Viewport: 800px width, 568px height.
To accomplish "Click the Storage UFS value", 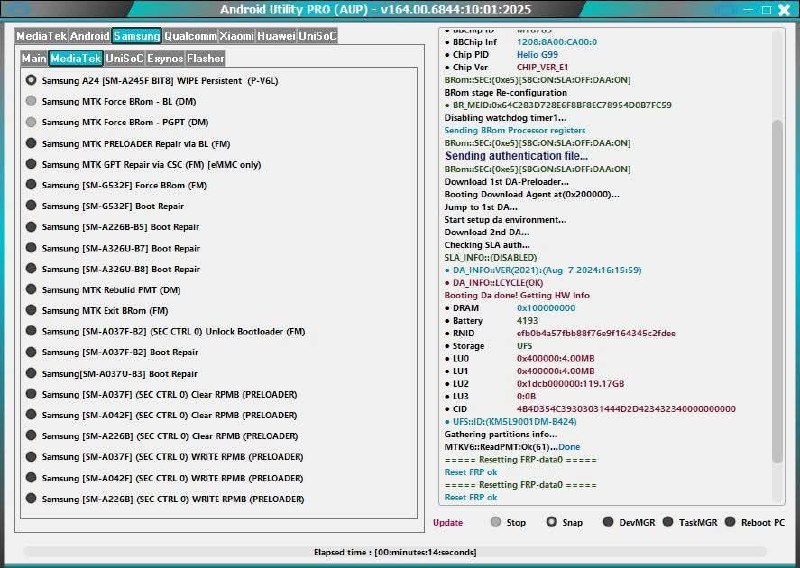I will point(524,346).
